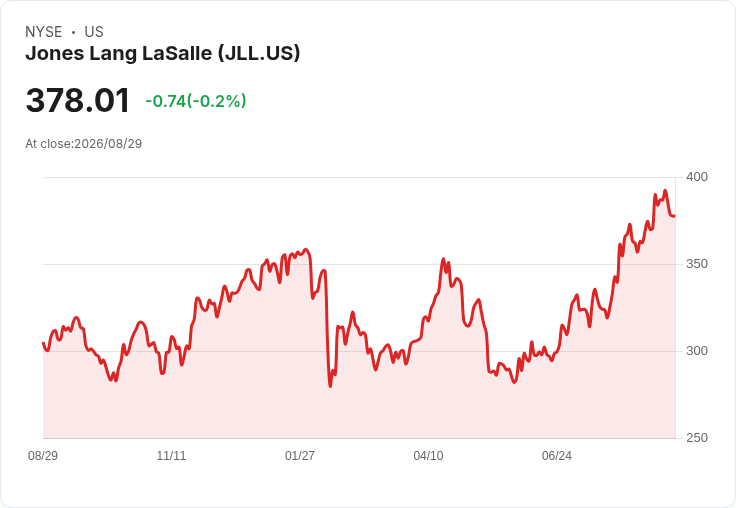Click the 378.01 current price
Image resolution: width=736 pixels, height=508 pixels.
(77, 100)
